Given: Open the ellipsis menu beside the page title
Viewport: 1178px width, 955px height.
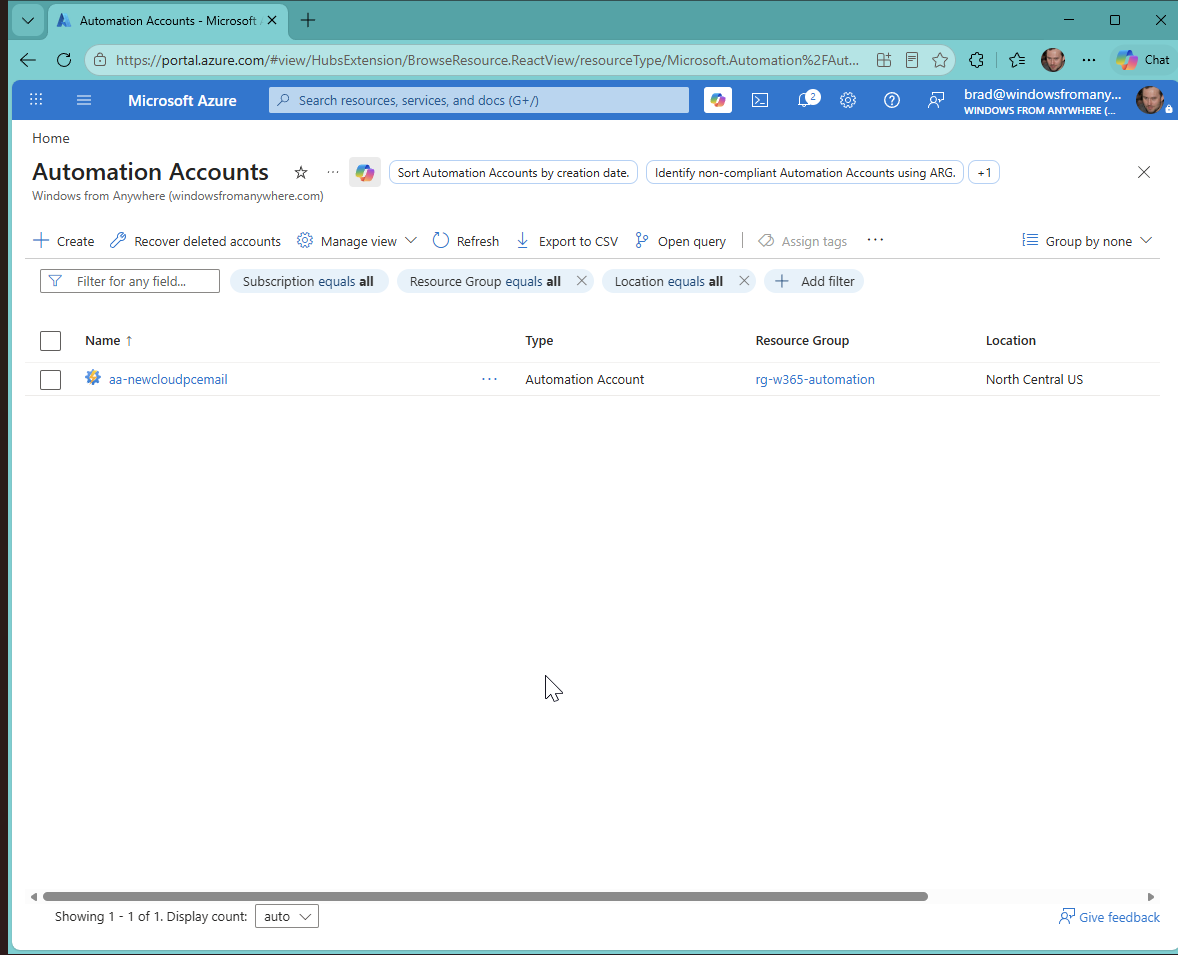Looking at the screenshot, I should tap(333, 172).
